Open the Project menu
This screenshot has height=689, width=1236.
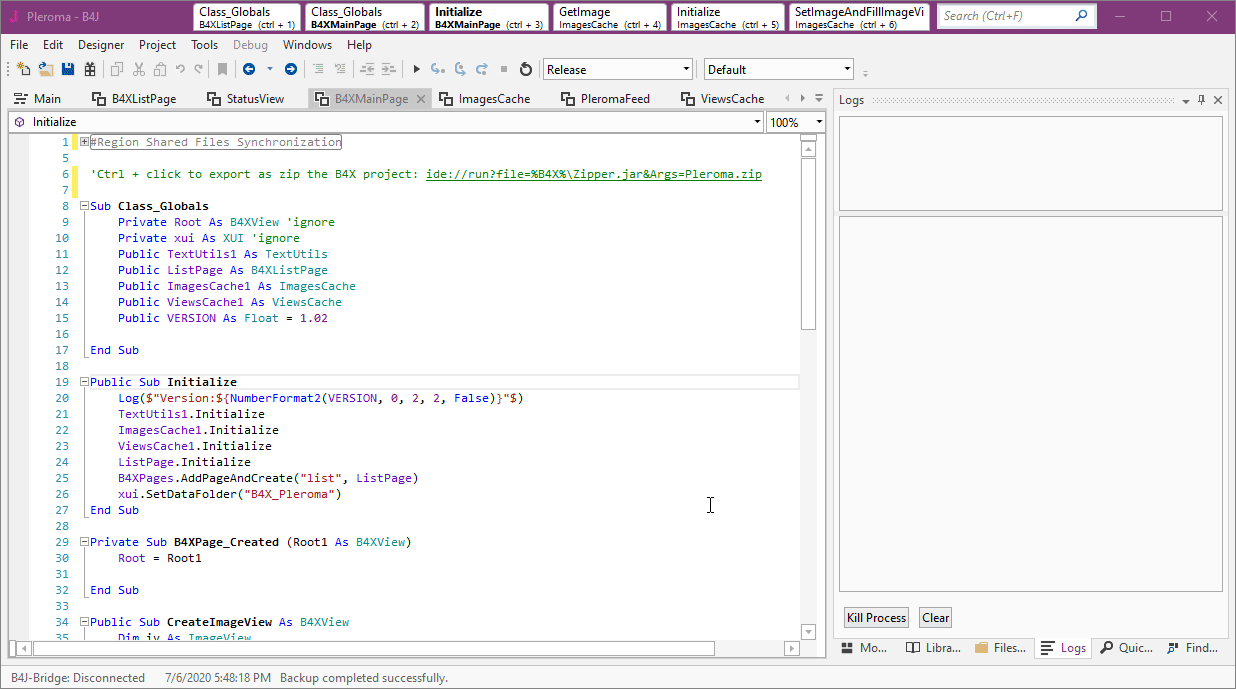(158, 45)
